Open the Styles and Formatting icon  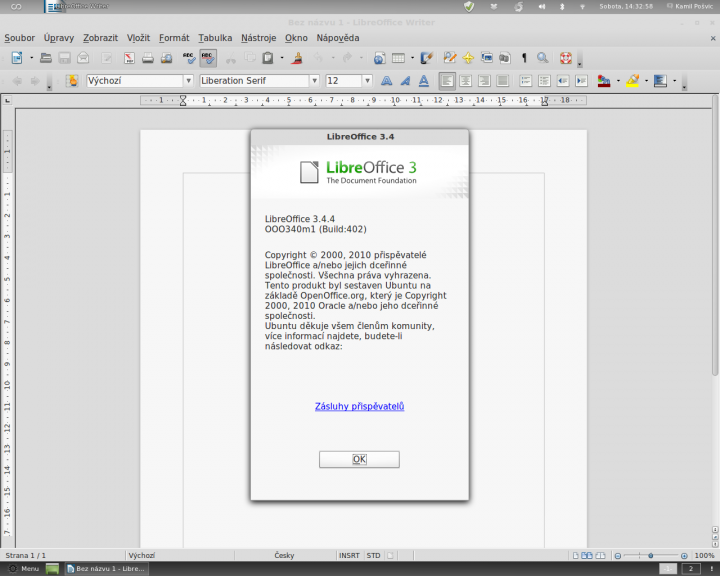click(x=72, y=81)
